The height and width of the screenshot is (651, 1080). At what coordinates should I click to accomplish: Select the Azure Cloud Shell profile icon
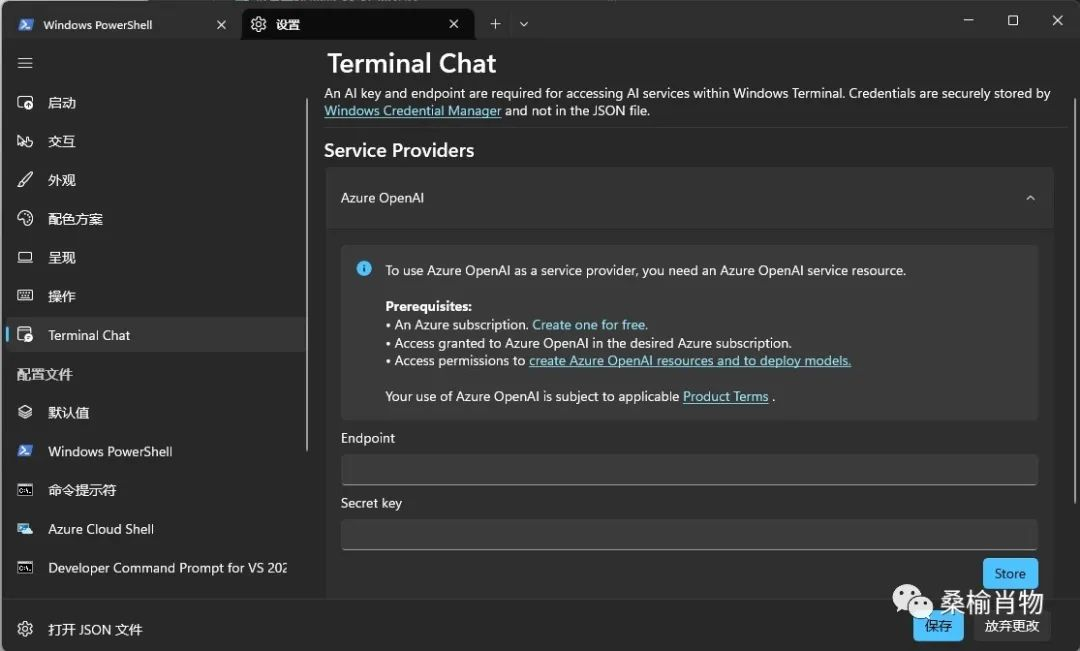pyautogui.click(x=26, y=529)
